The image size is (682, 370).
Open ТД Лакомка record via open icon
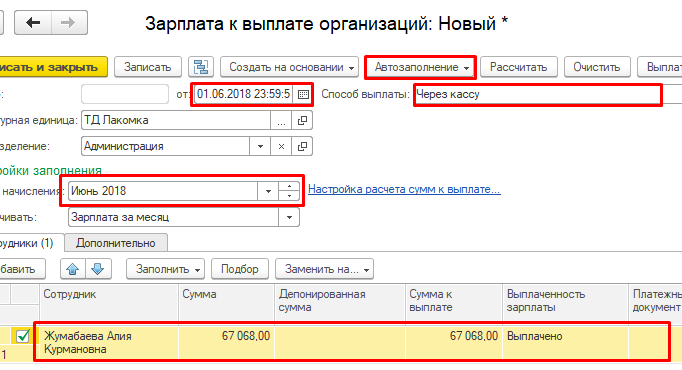[x=302, y=120]
